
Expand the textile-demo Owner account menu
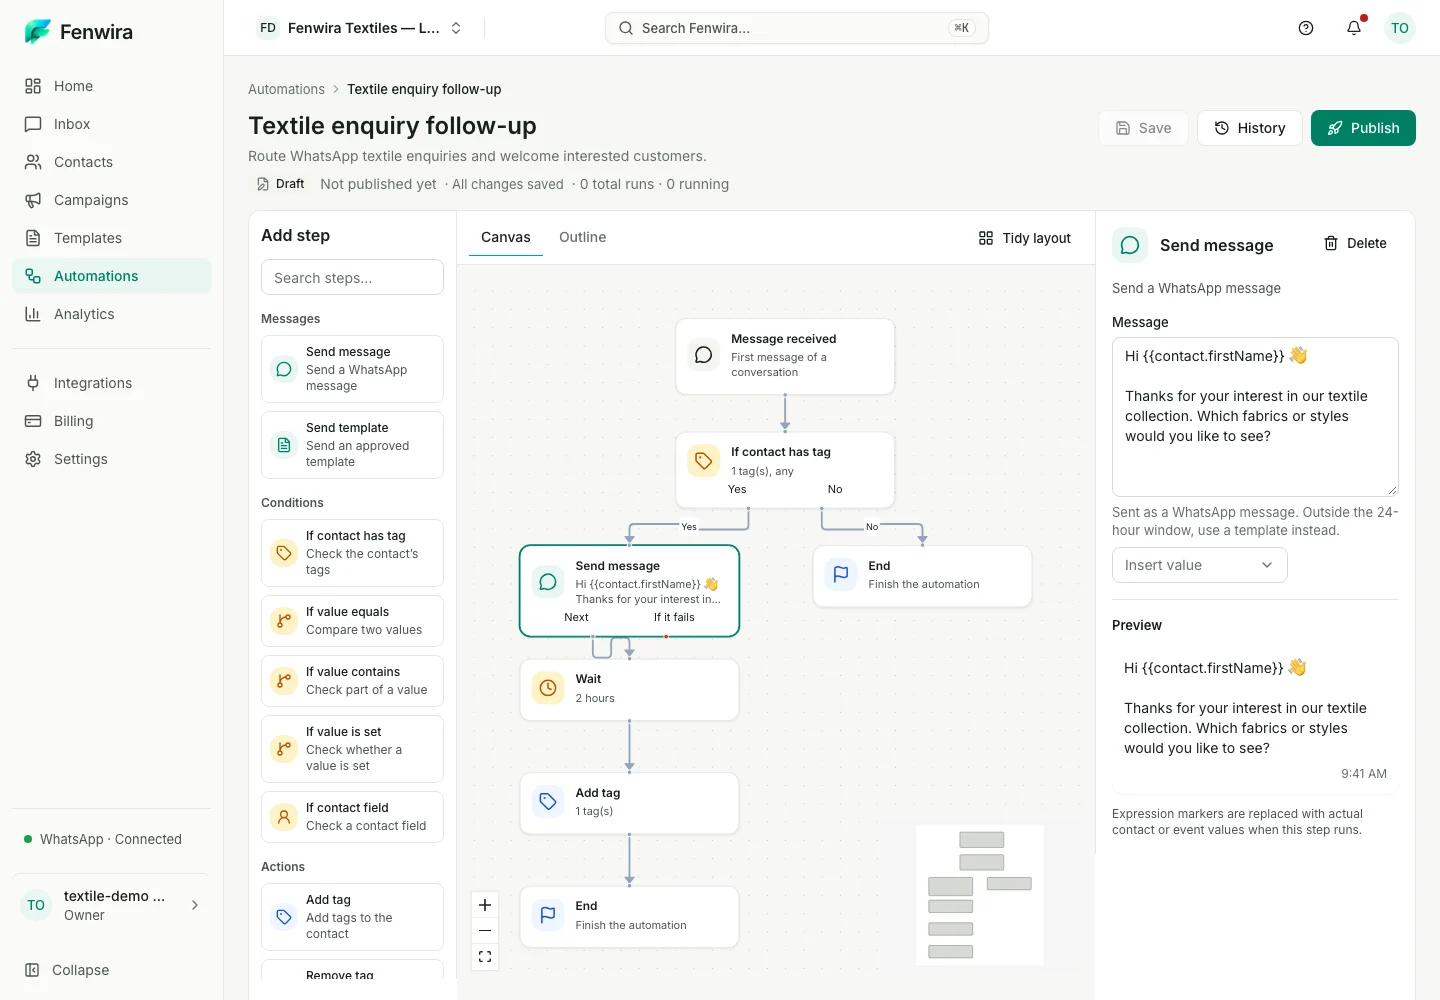tap(112, 905)
